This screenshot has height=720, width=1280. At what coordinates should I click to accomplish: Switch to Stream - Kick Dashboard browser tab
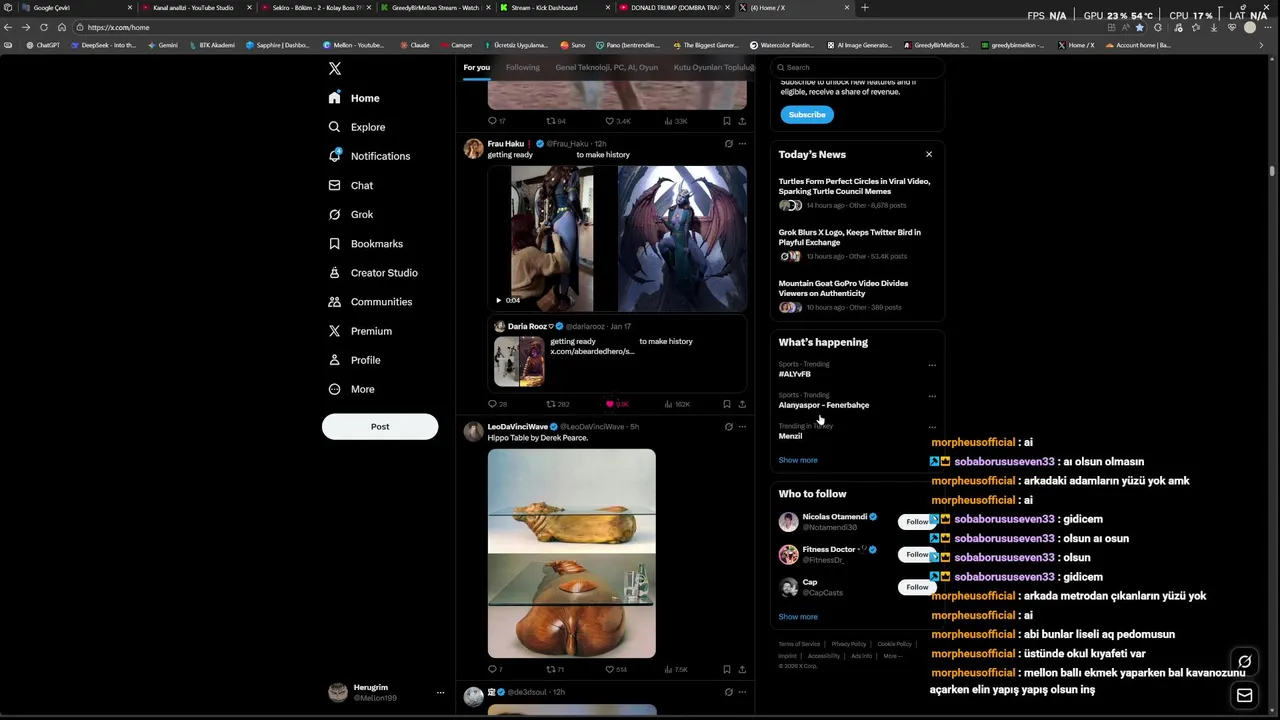click(x=555, y=7)
